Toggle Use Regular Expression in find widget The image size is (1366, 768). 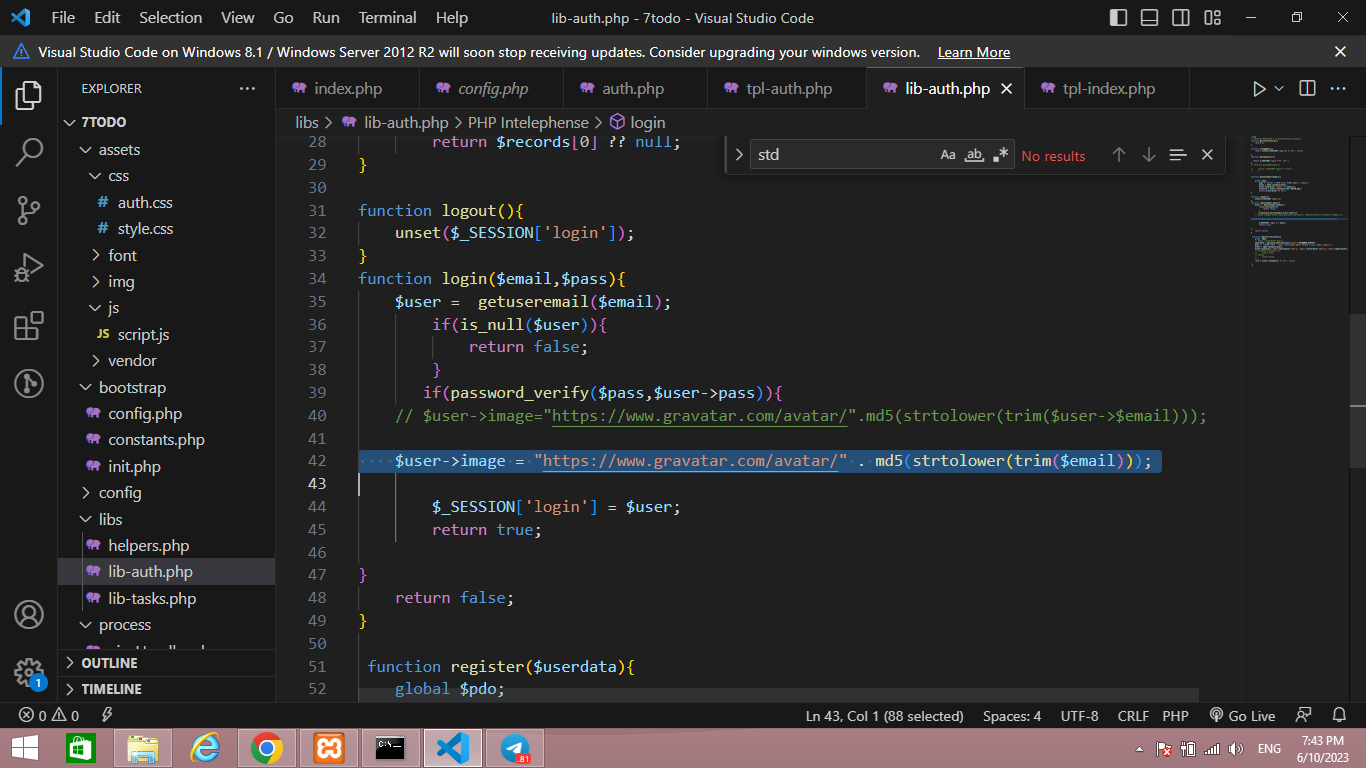1000,155
